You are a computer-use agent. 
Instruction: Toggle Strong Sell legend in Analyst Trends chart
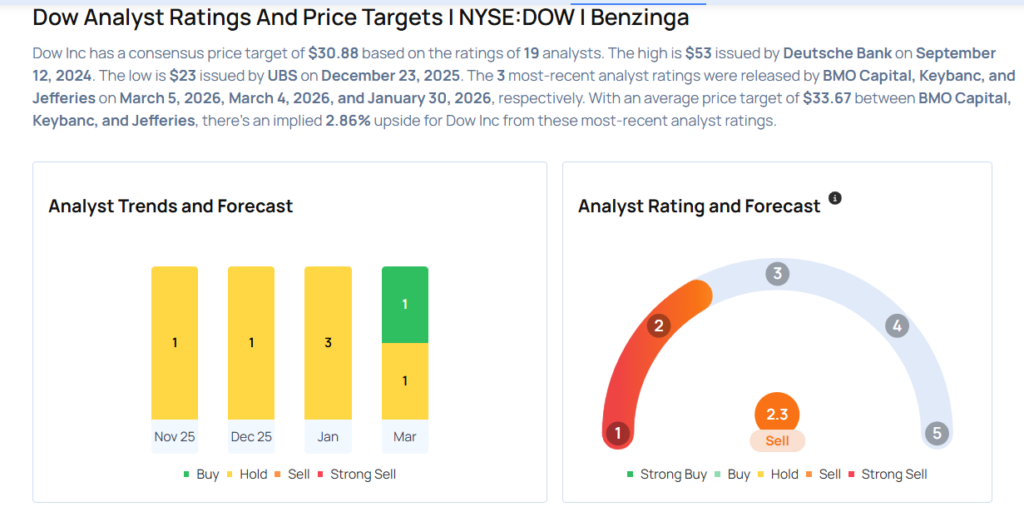[356, 474]
